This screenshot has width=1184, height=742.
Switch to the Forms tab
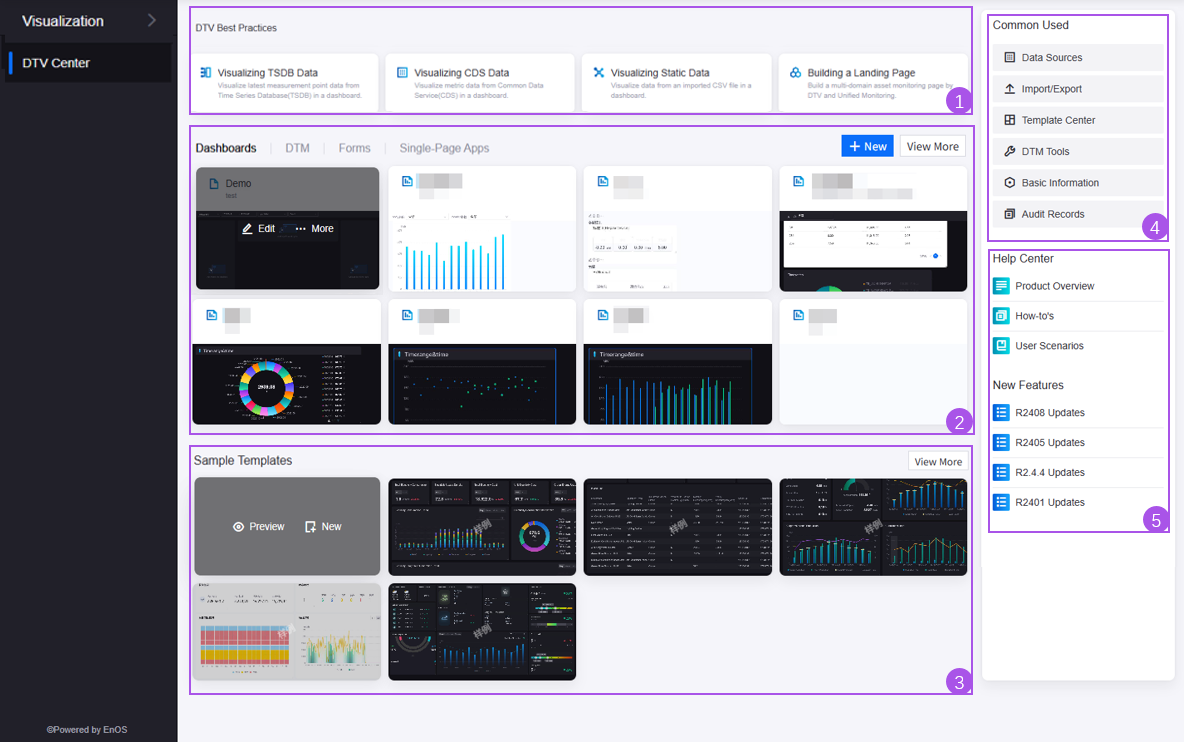(x=354, y=148)
